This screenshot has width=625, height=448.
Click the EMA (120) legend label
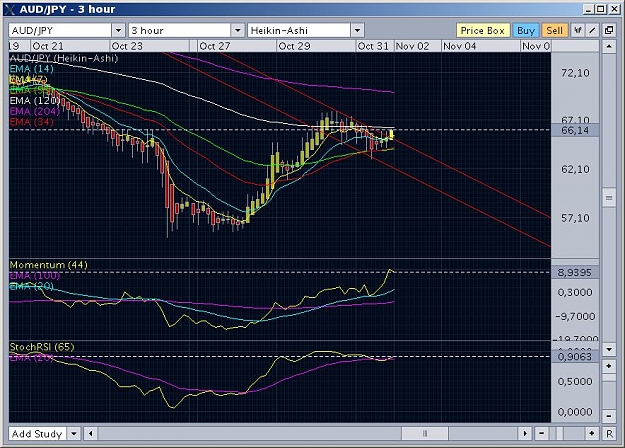click(35, 100)
